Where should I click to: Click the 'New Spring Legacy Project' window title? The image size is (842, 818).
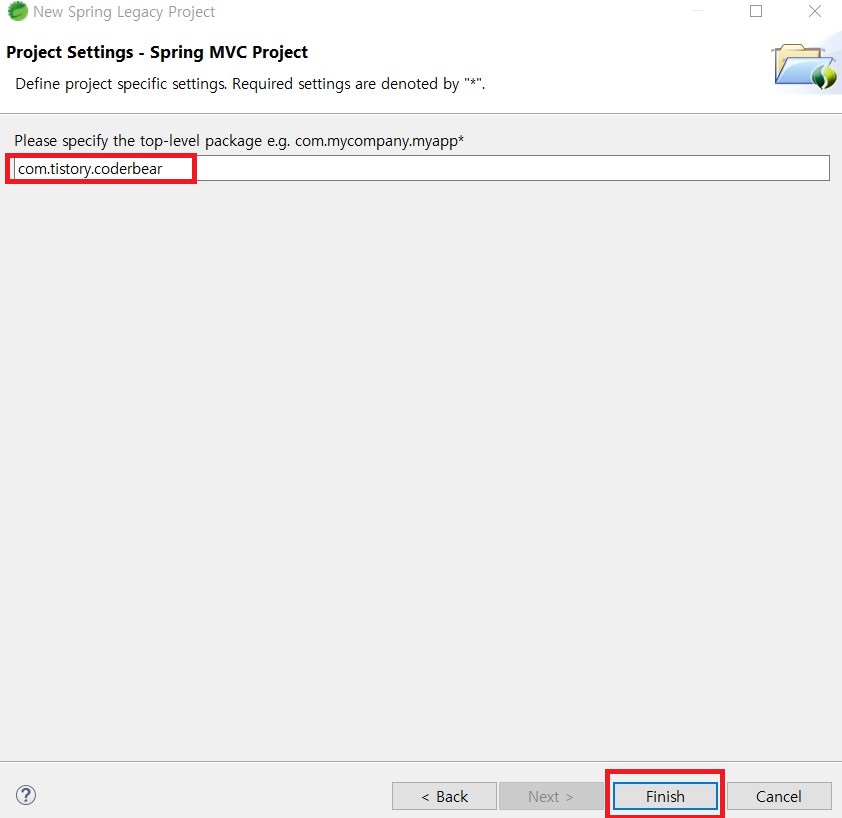[124, 12]
